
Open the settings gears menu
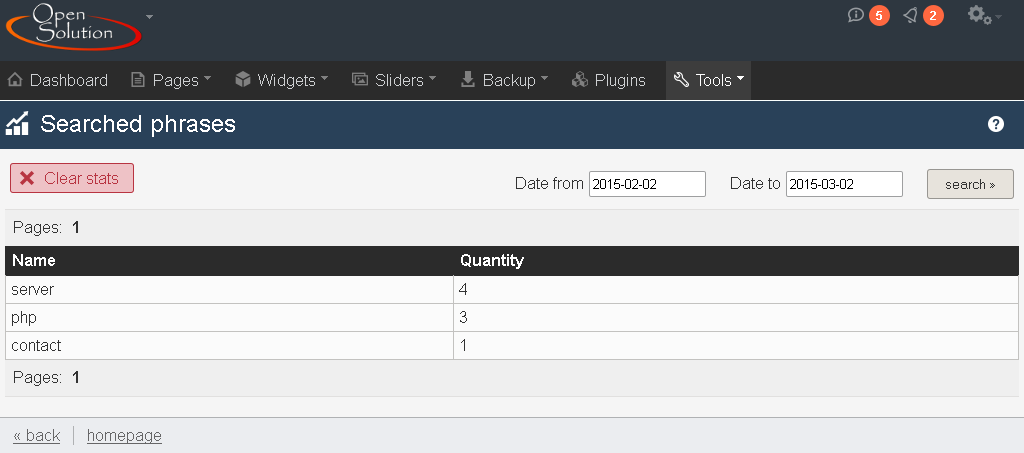982,15
